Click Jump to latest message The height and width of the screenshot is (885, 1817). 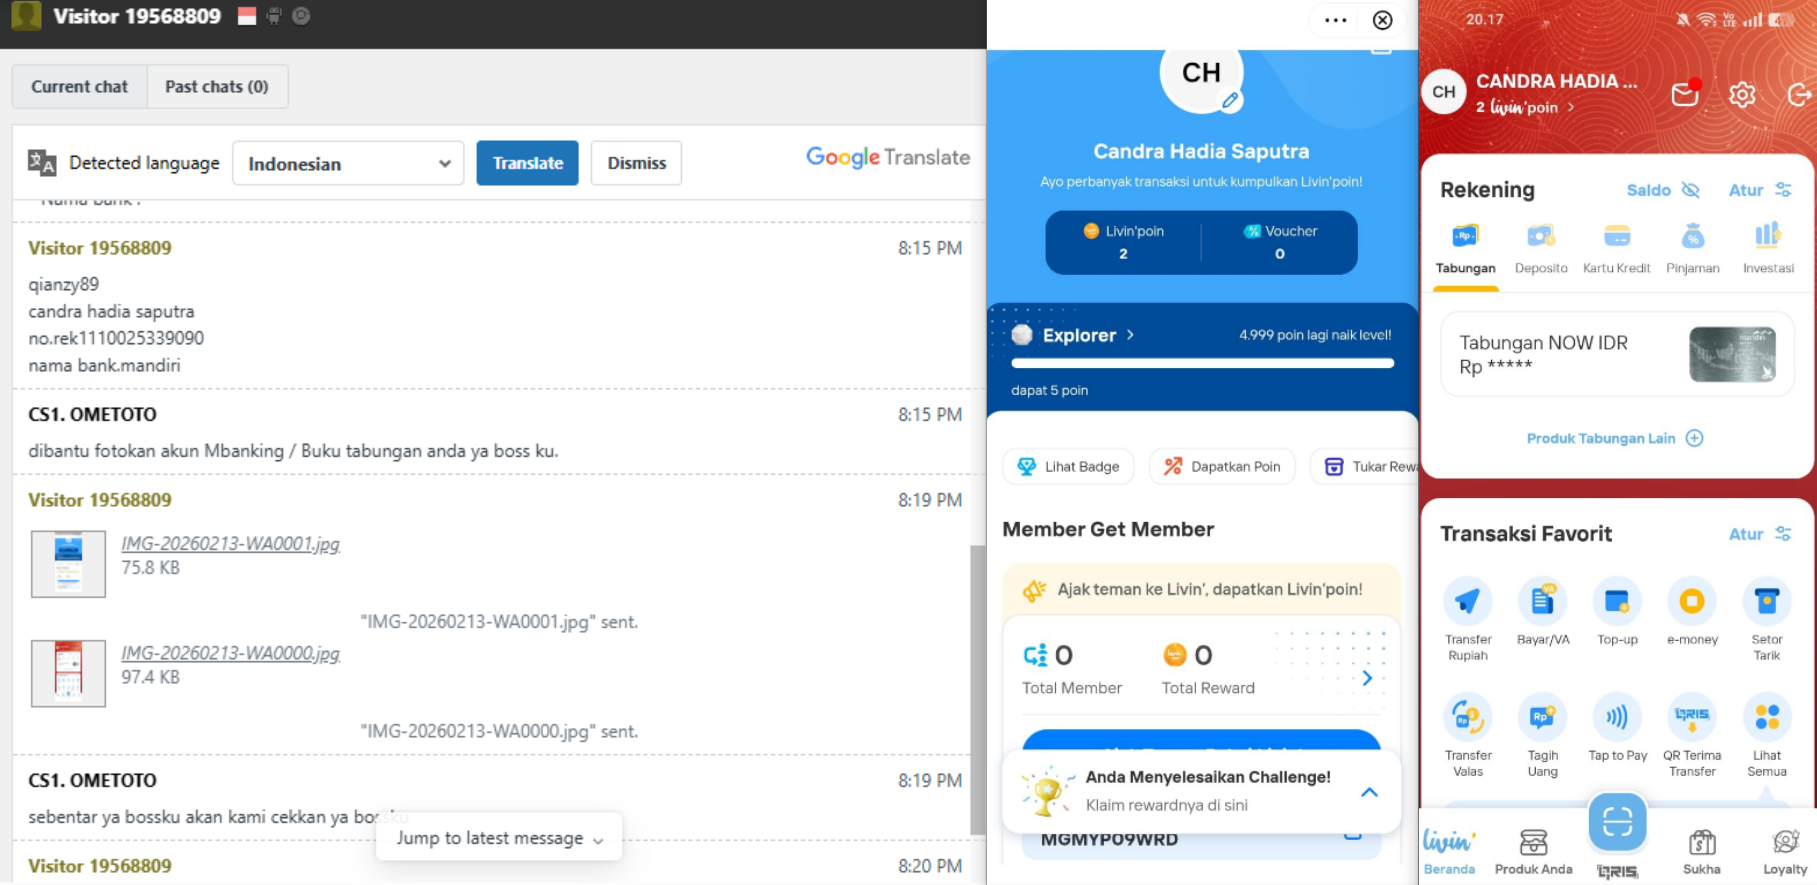(499, 838)
